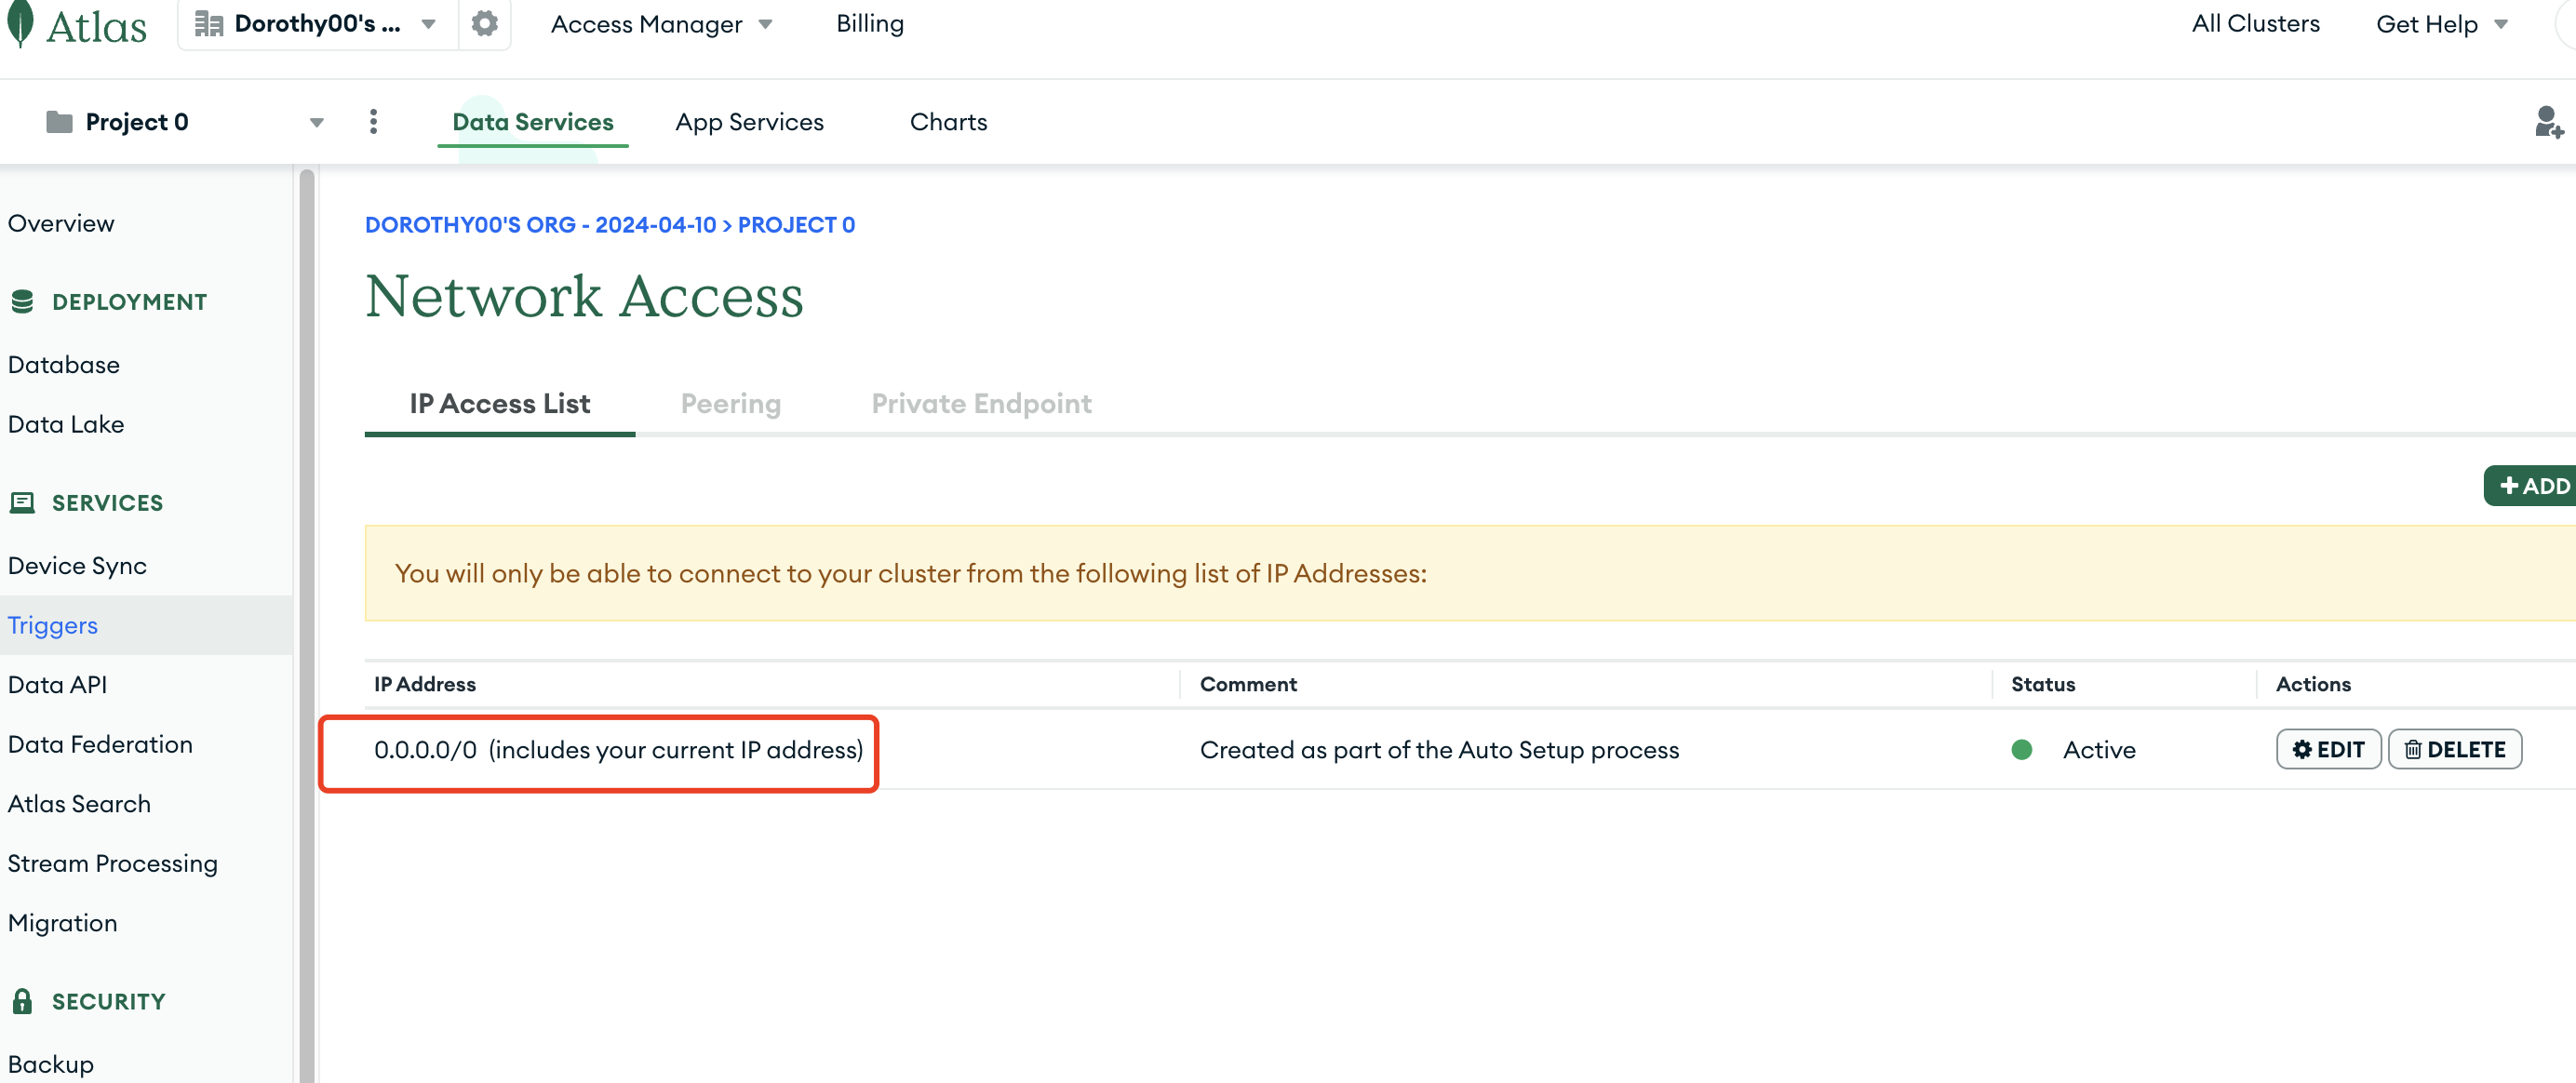
Task: Click the 0.0.0.0/0 IP address cell
Action: point(618,749)
